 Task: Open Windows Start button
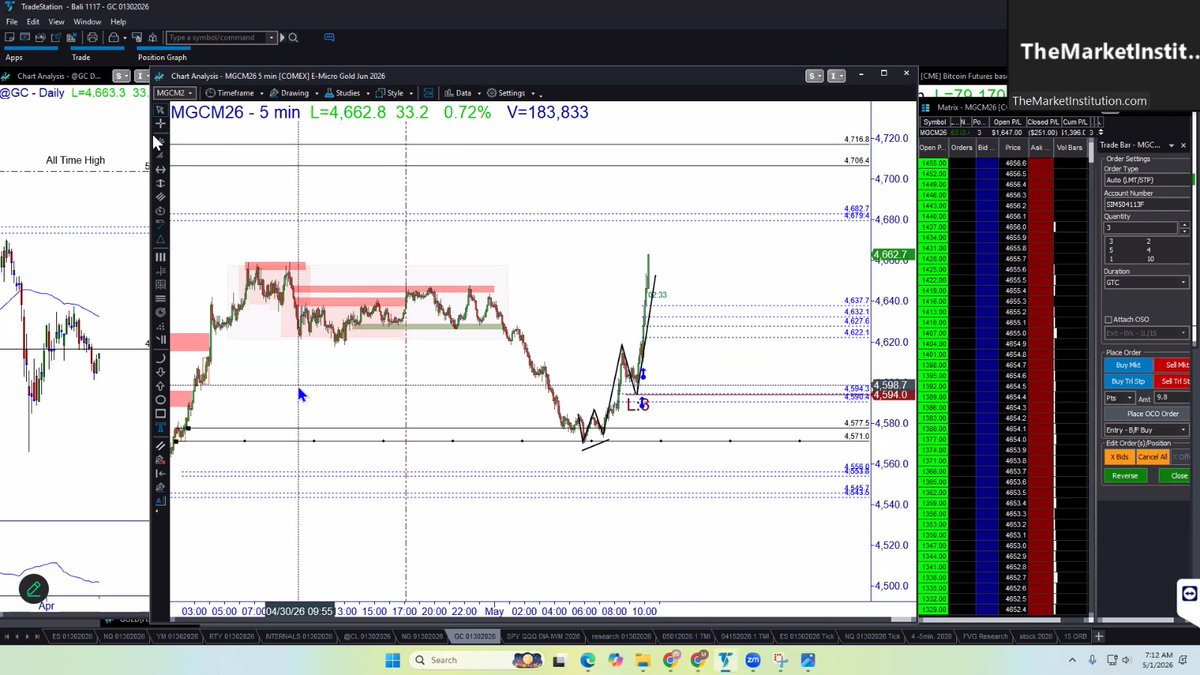392,660
